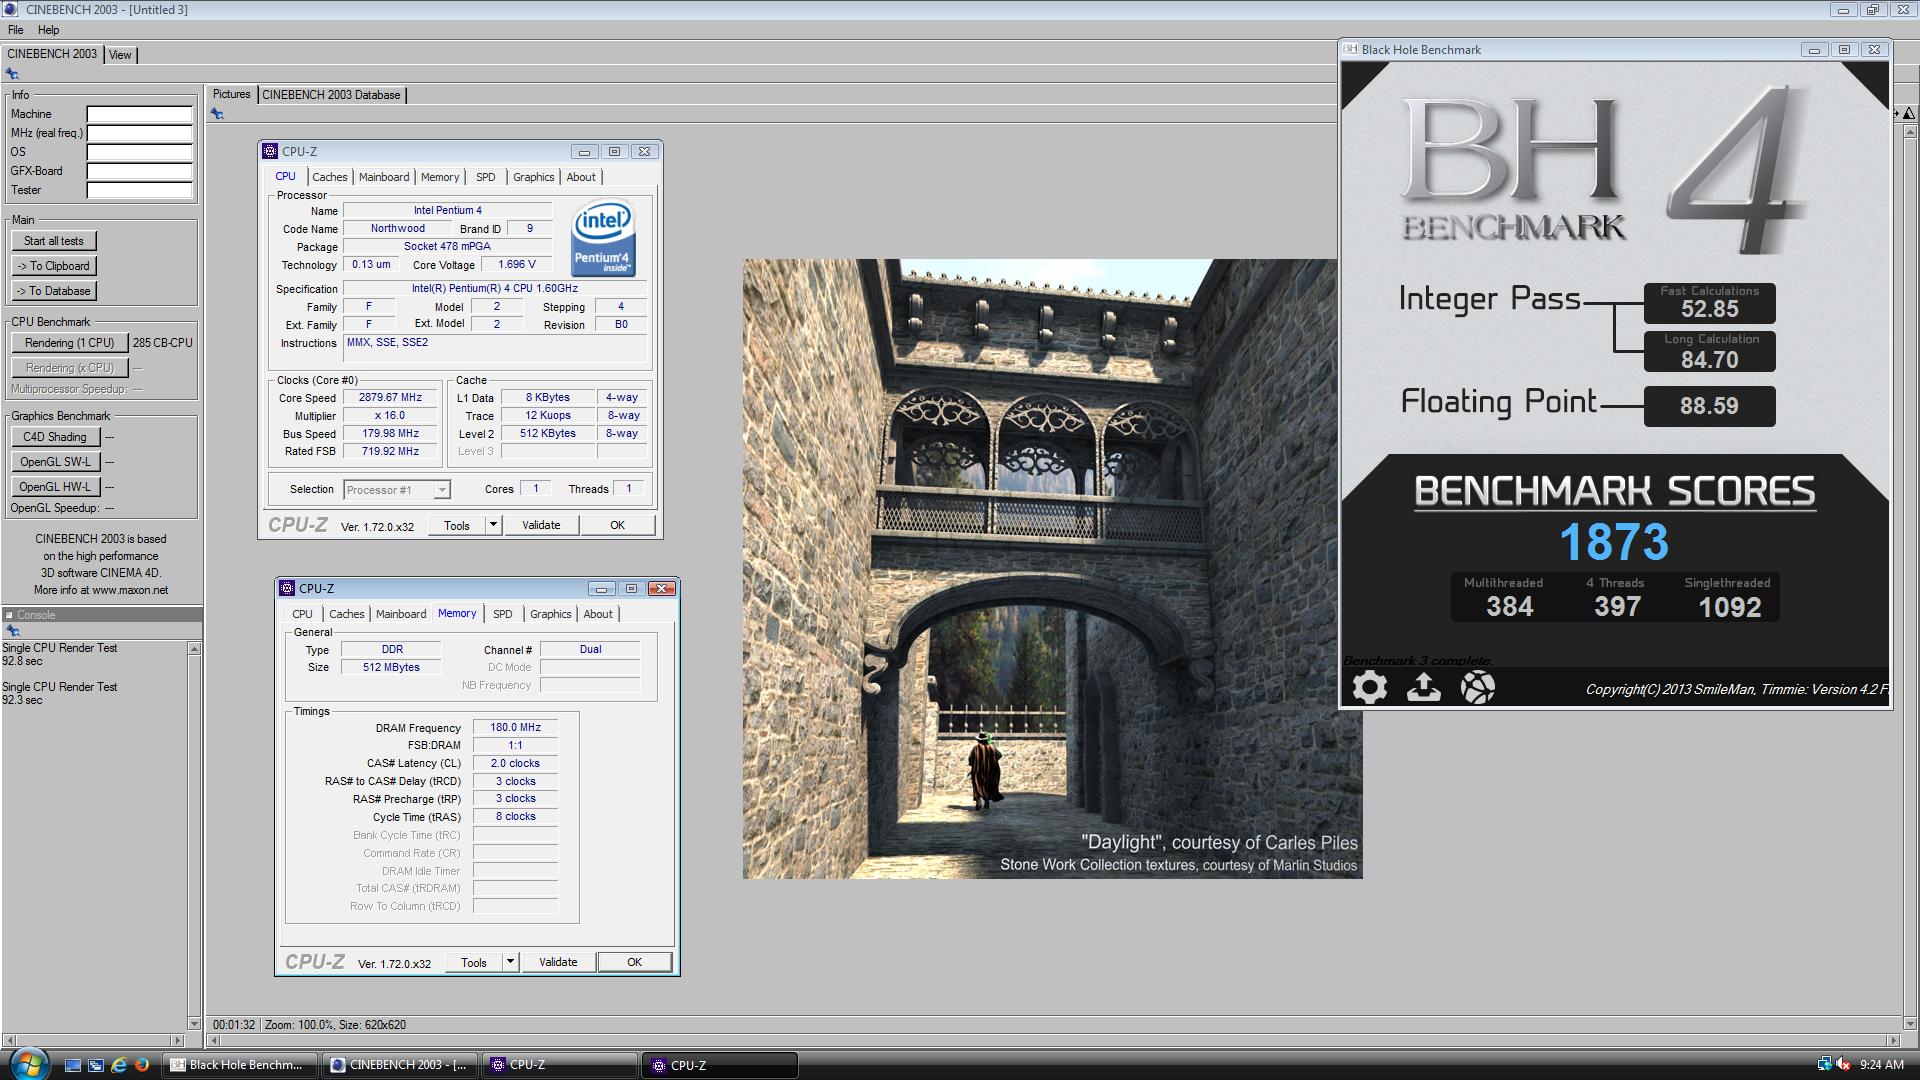
Task: Launch Internet Explorer from quick launch
Action: coord(119,1065)
